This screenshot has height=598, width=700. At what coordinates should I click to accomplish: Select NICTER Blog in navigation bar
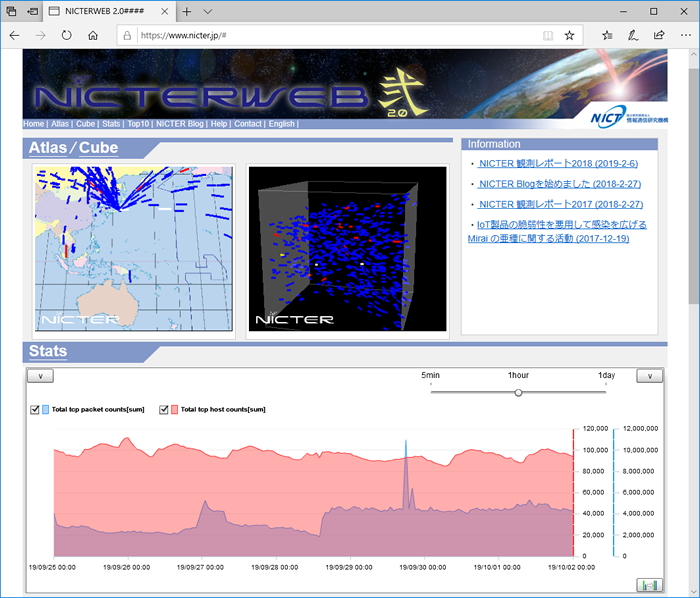click(180, 124)
